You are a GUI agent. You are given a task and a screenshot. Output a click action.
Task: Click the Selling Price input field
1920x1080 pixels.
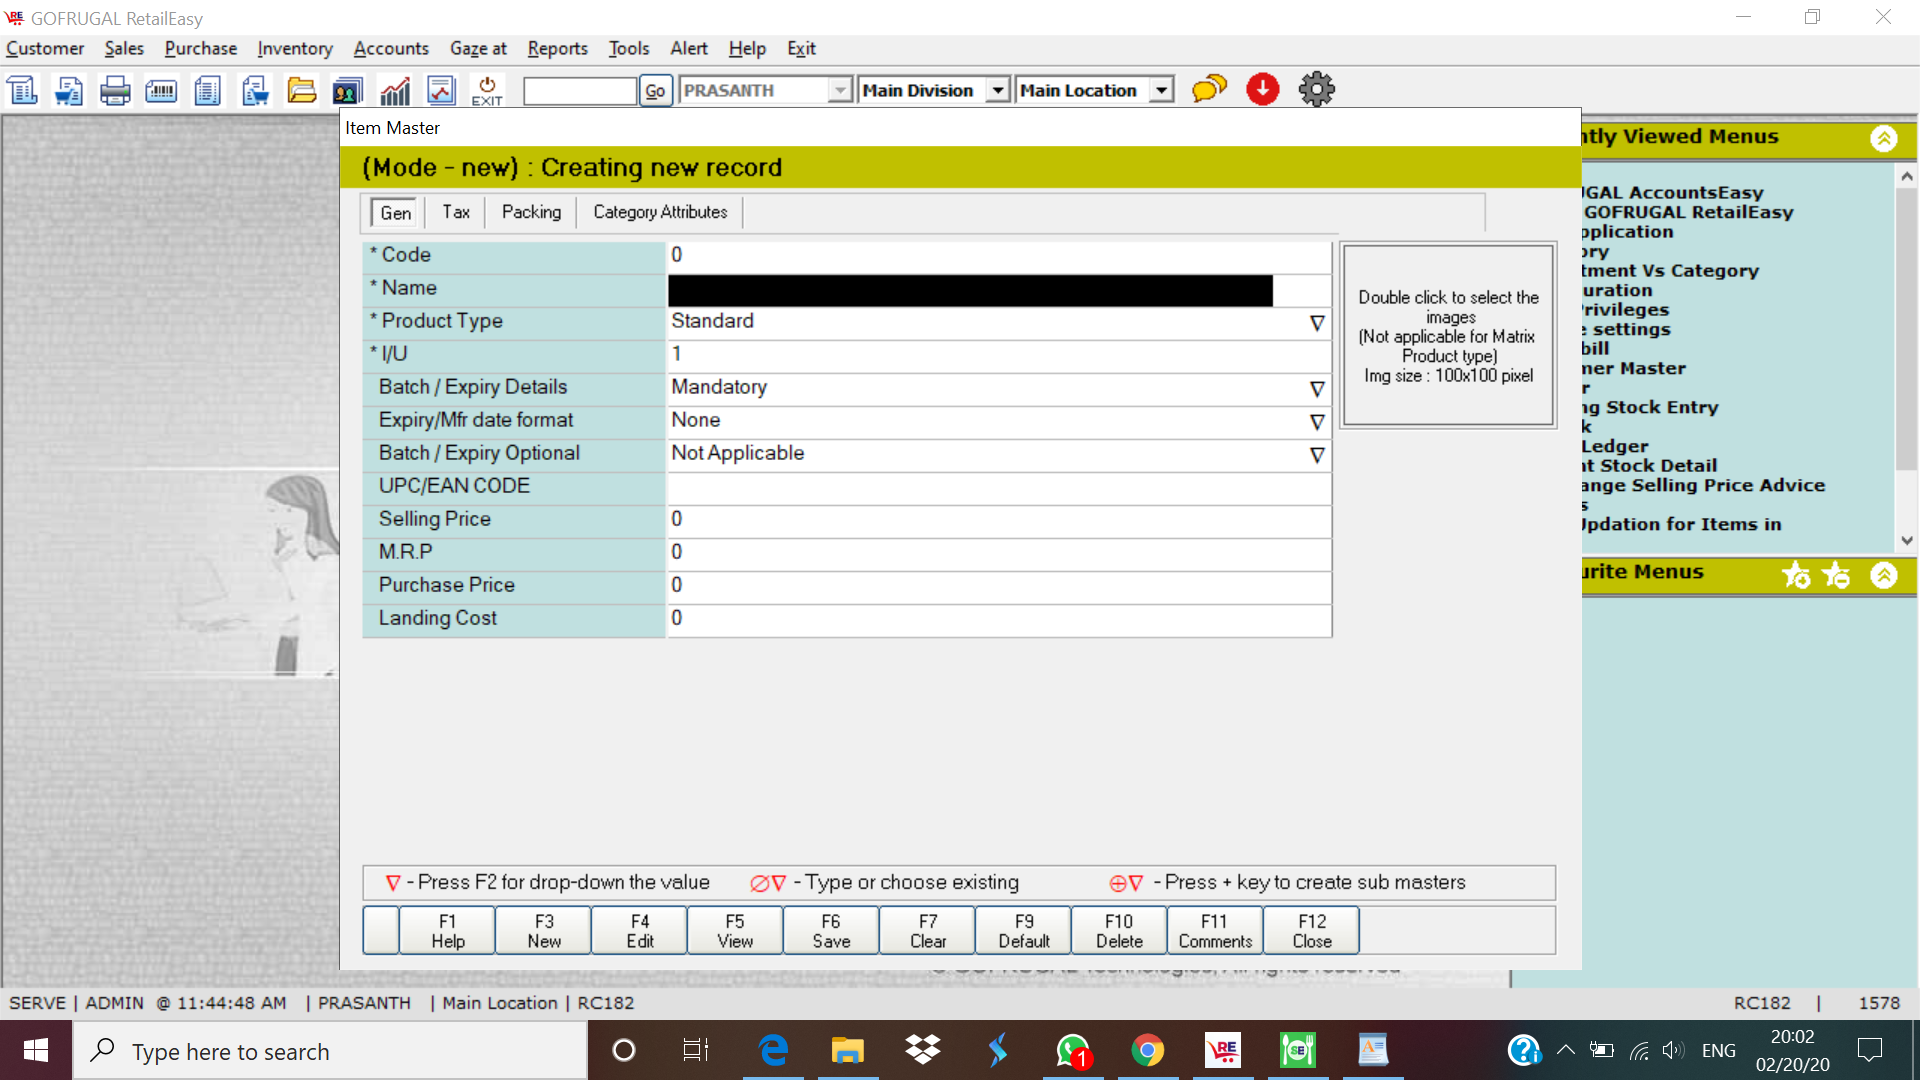coord(998,519)
